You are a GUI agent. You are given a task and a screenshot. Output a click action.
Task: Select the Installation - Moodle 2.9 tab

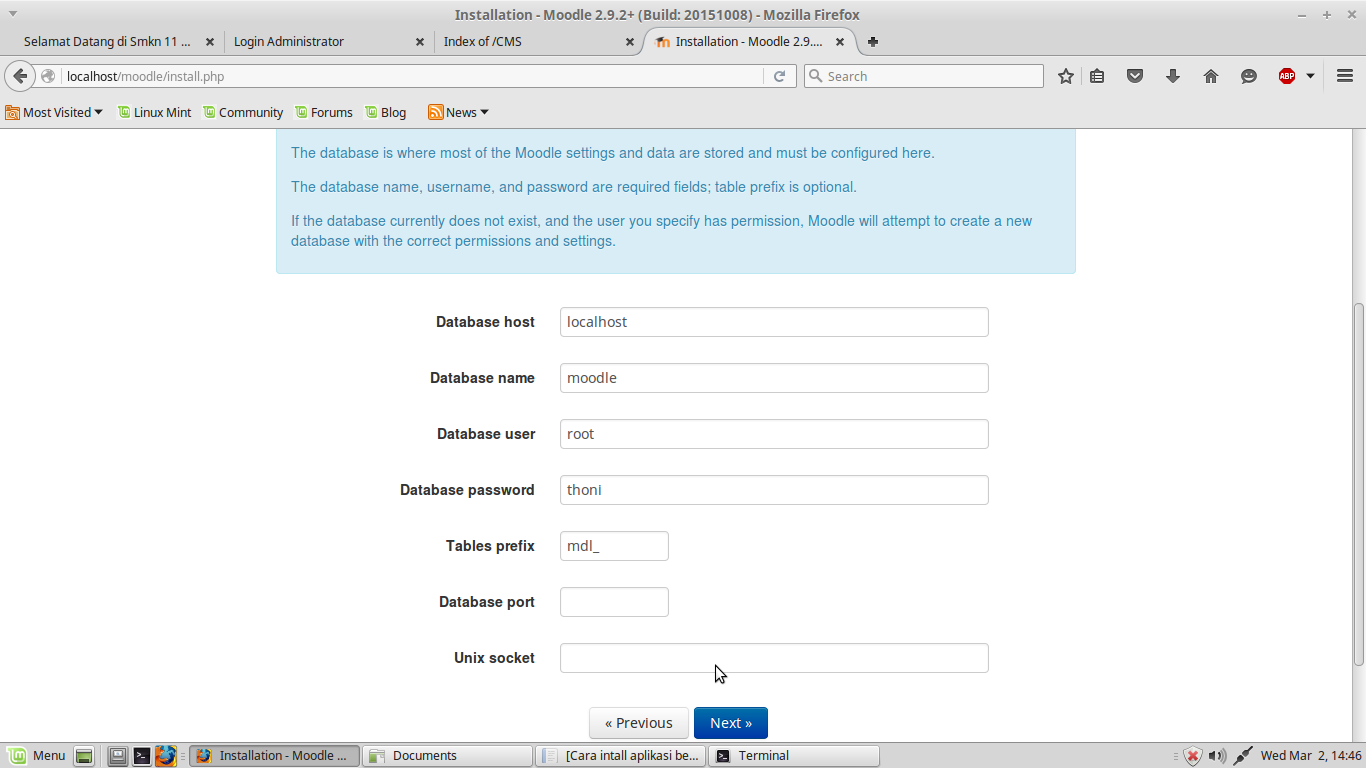tap(748, 42)
